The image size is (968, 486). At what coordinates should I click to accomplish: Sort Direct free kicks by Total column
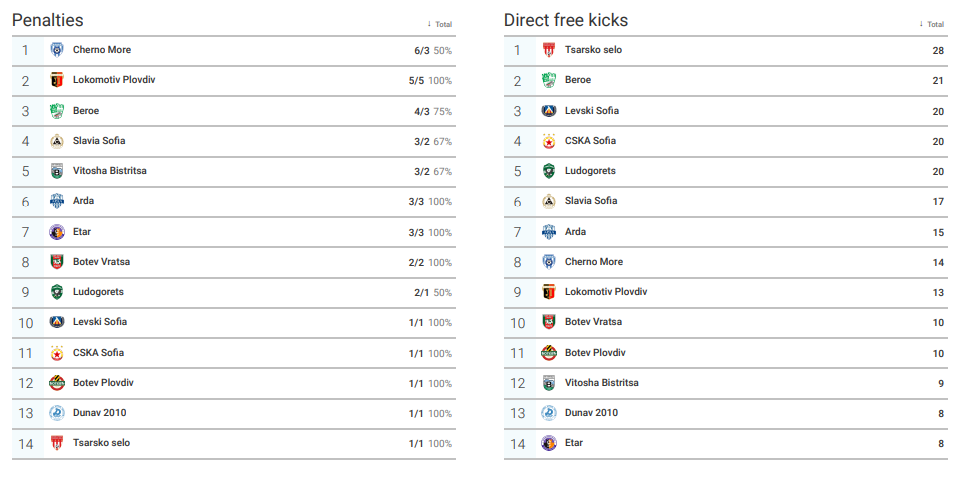pyautogui.click(x=932, y=24)
